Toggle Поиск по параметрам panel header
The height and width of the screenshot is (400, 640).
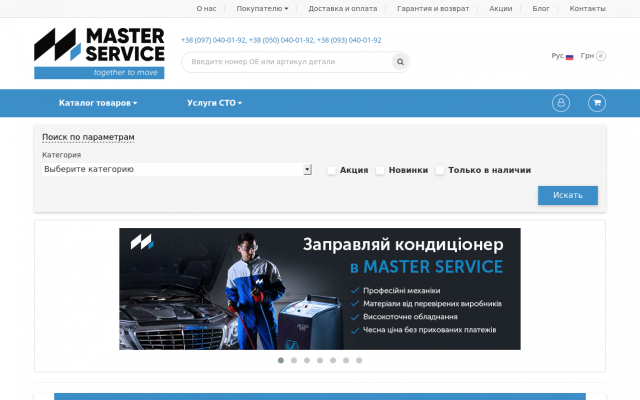click(x=88, y=137)
